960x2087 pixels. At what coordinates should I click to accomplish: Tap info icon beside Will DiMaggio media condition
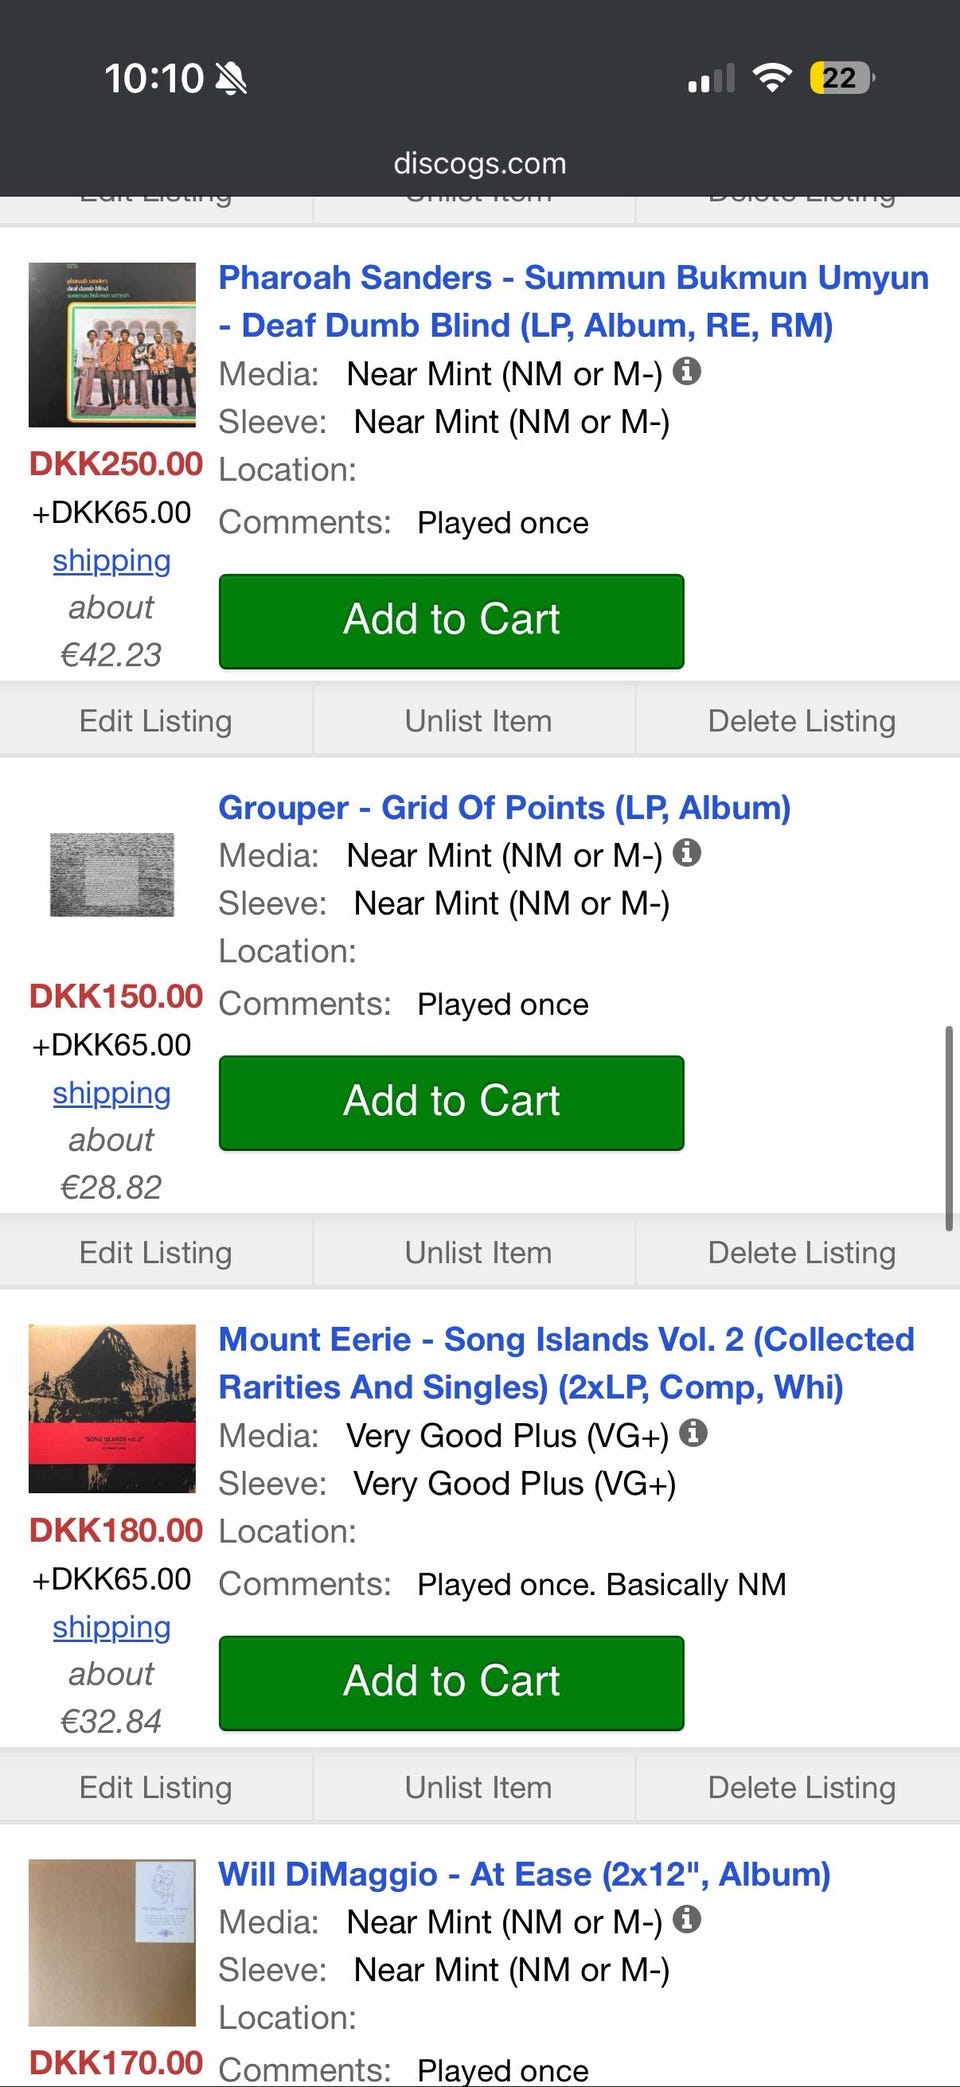(x=687, y=1919)
